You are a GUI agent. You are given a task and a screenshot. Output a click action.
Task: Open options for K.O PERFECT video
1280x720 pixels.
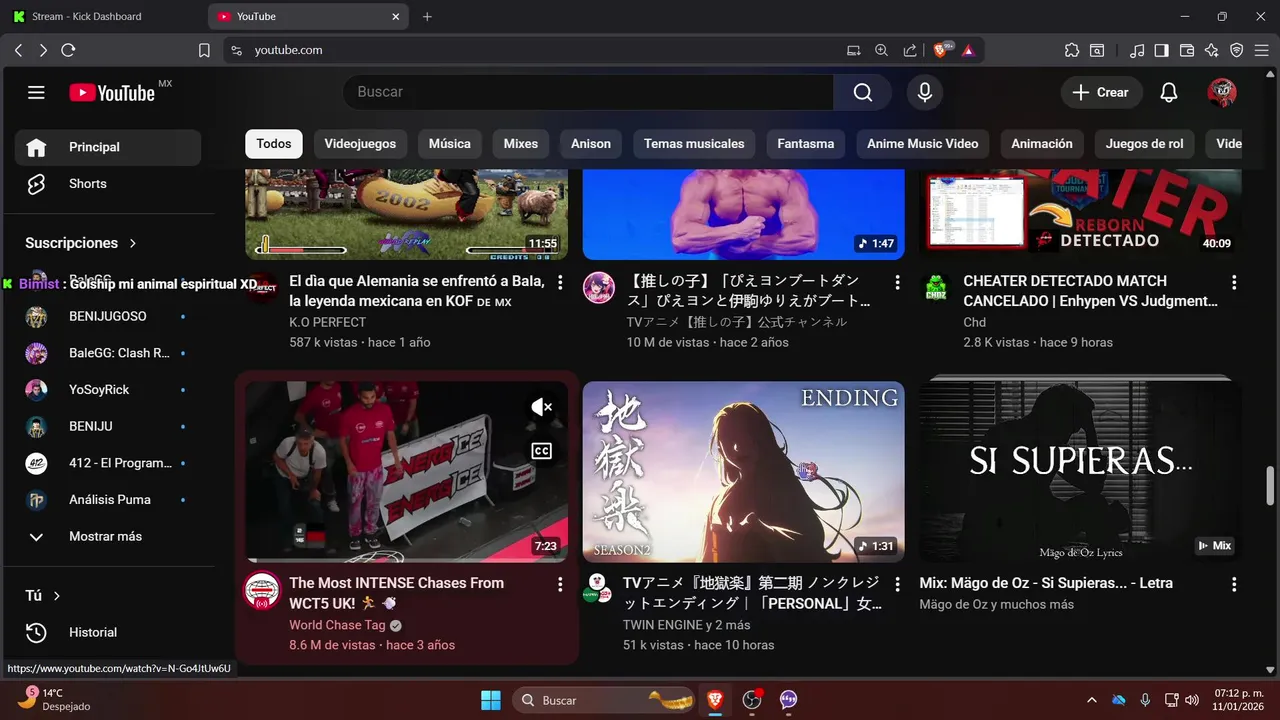click(560, 282)
